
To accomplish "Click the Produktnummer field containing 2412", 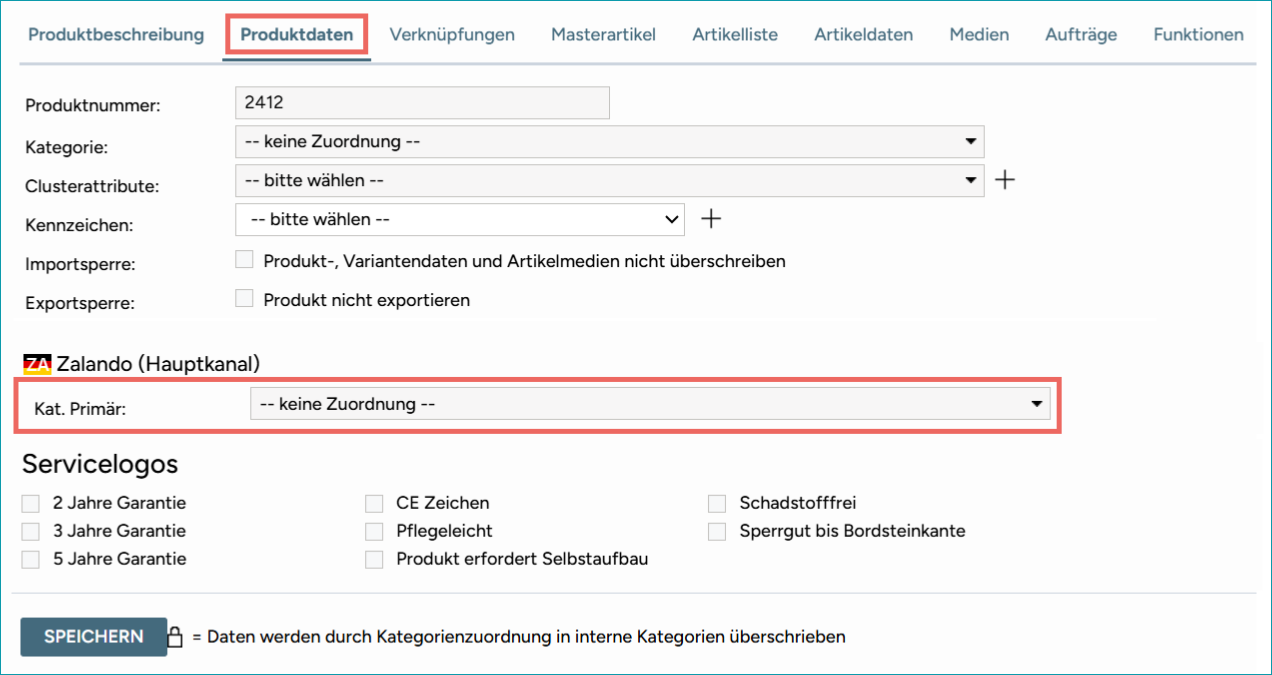I will click(x=422, y=103).
